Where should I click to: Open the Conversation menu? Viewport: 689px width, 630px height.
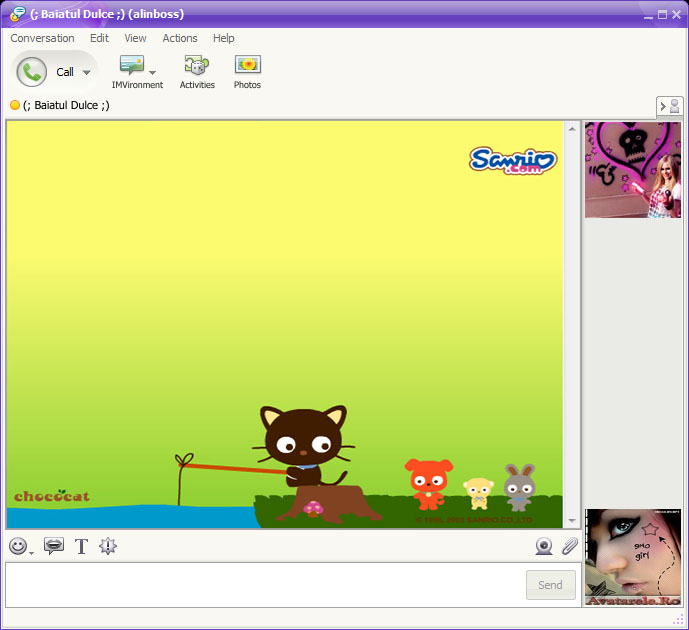tap(42, 38)
